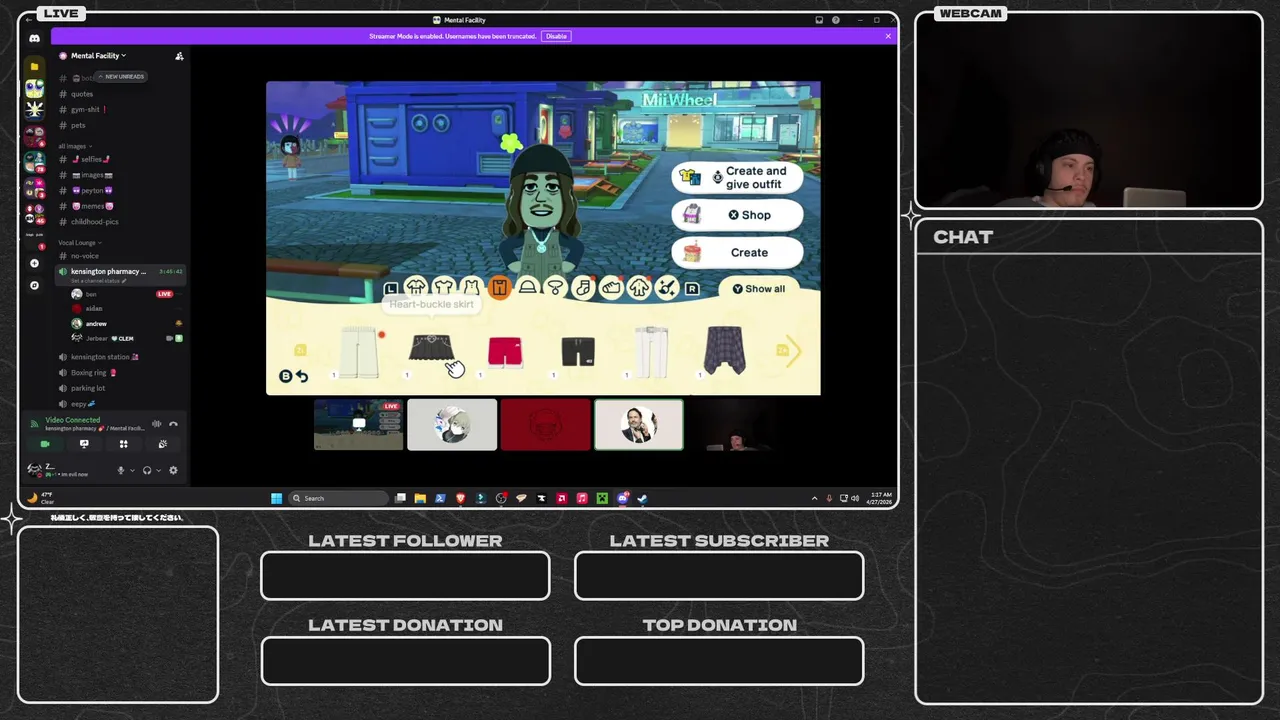Select the socks category icon
Viewport: 1280px width, 720px height.
pyautogui.click(x=583, y=288)
